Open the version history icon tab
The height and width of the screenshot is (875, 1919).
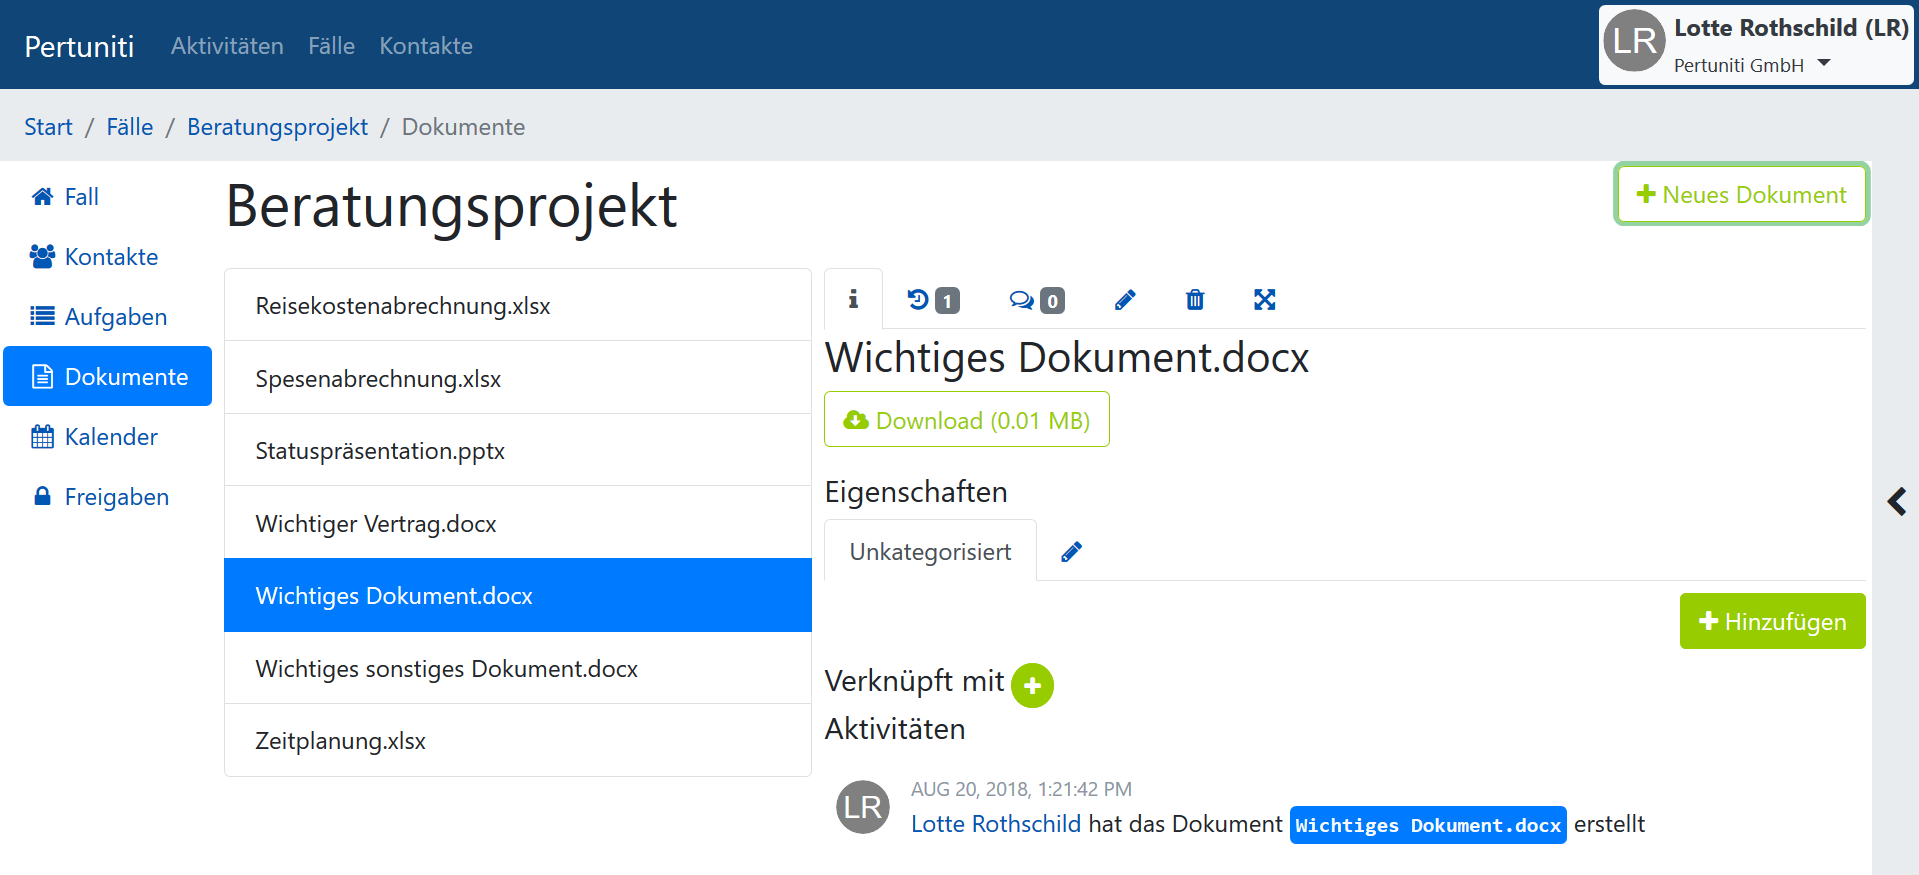[x=933, y=300]
